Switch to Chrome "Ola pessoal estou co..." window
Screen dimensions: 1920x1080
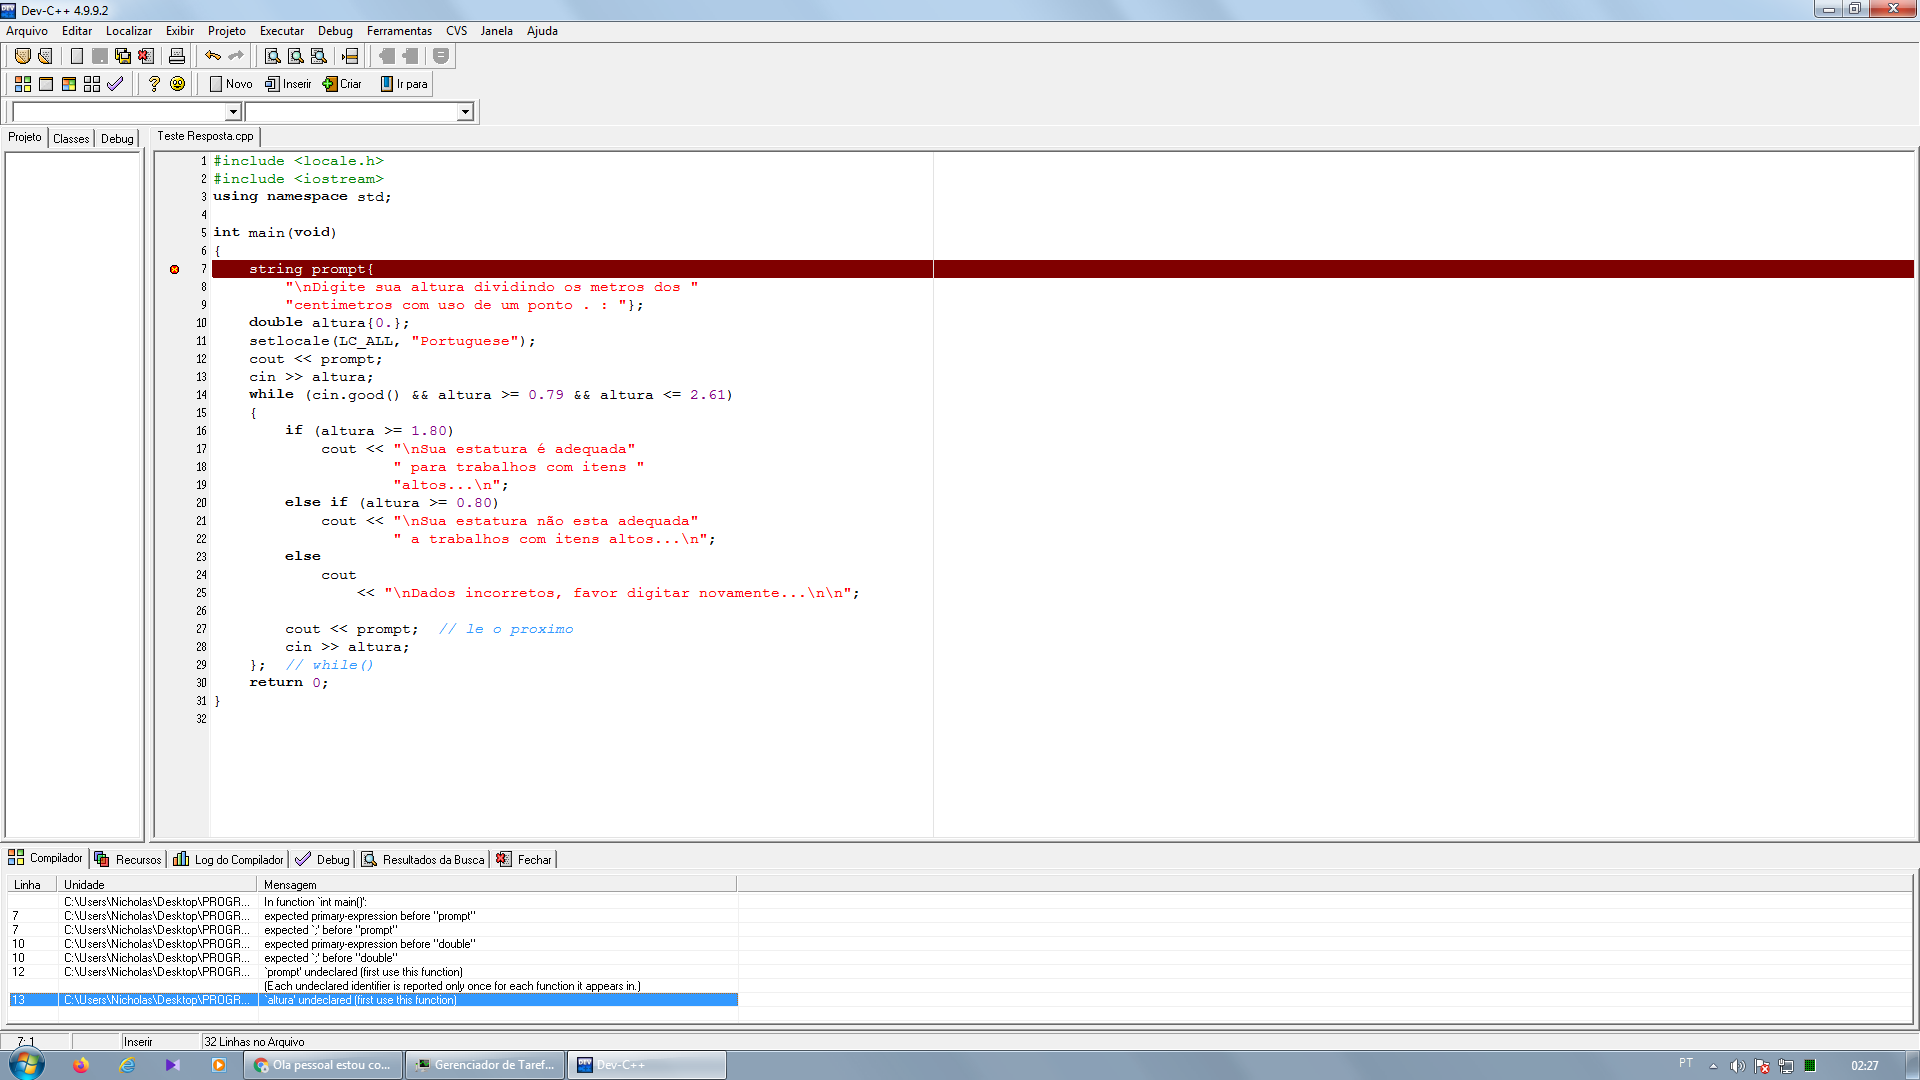[323, 1065]
